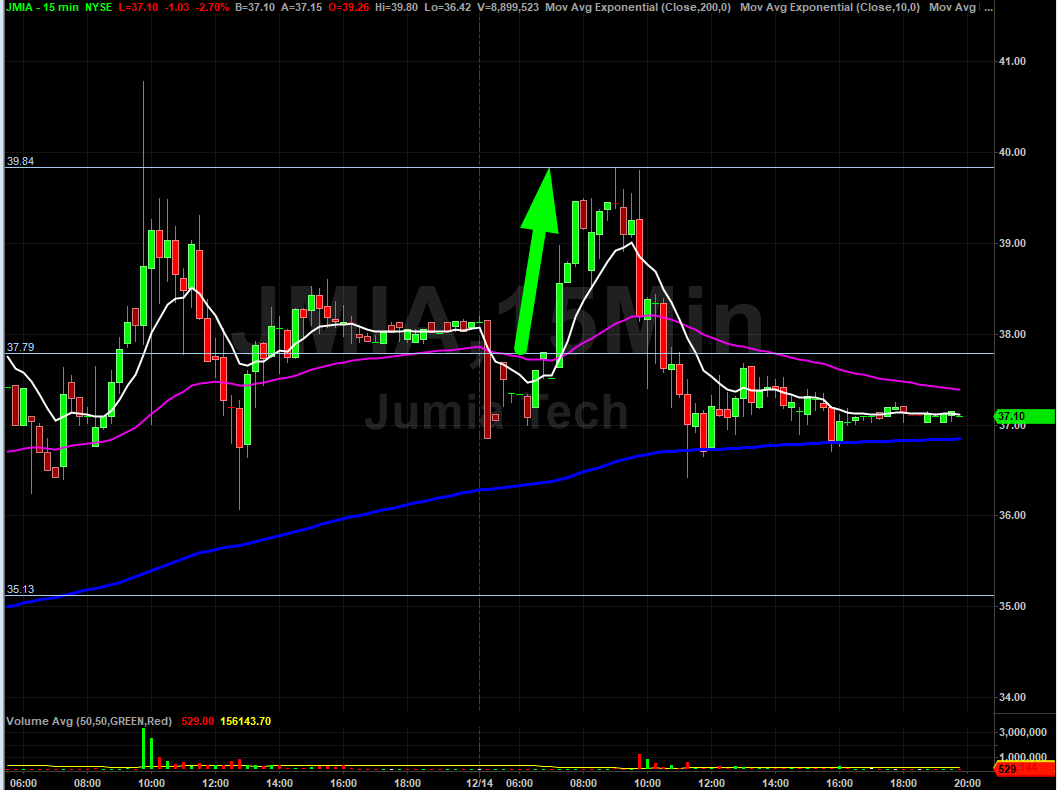Viewport: 1057px width, 790px height.
Task: Click the 3,000,000 volume axis label
Action: tap(1021, 734)
